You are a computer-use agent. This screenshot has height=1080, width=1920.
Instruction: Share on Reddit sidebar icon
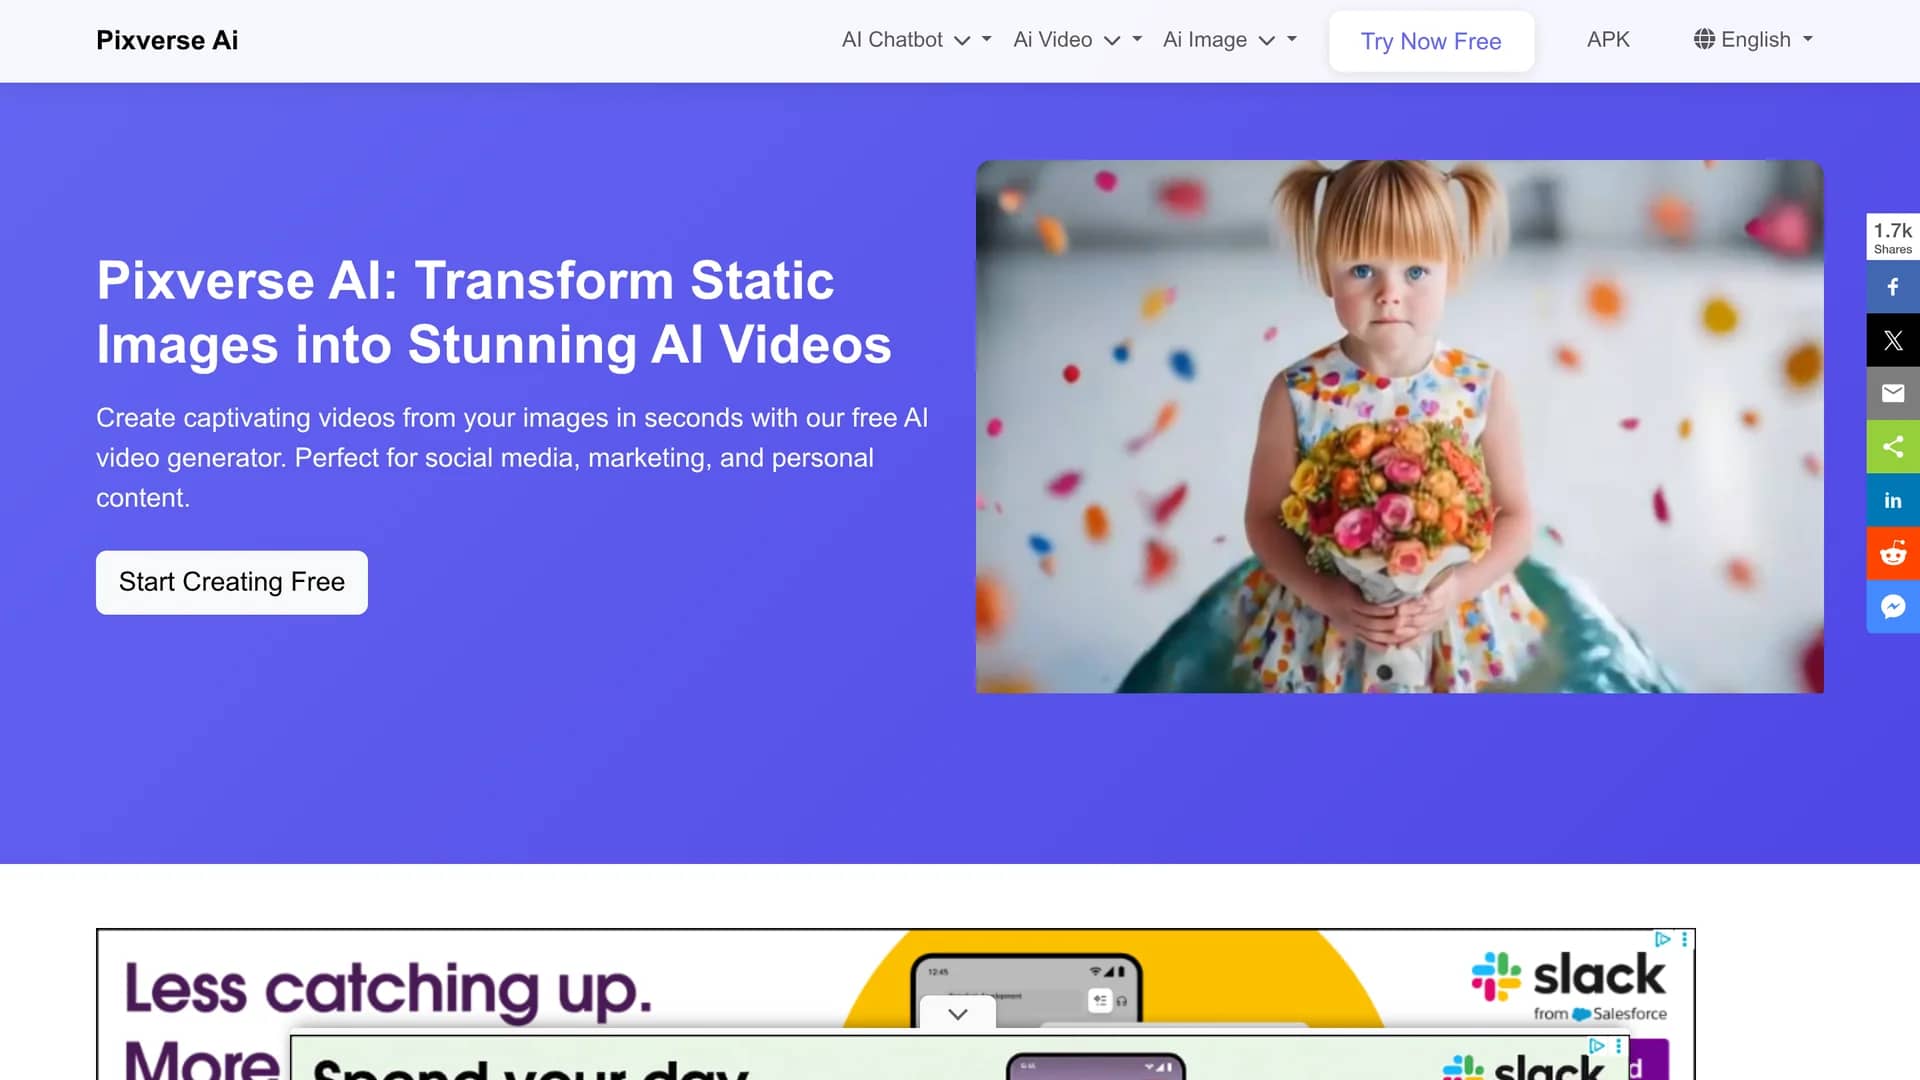pyautogui.click(x=1893, y=553)
